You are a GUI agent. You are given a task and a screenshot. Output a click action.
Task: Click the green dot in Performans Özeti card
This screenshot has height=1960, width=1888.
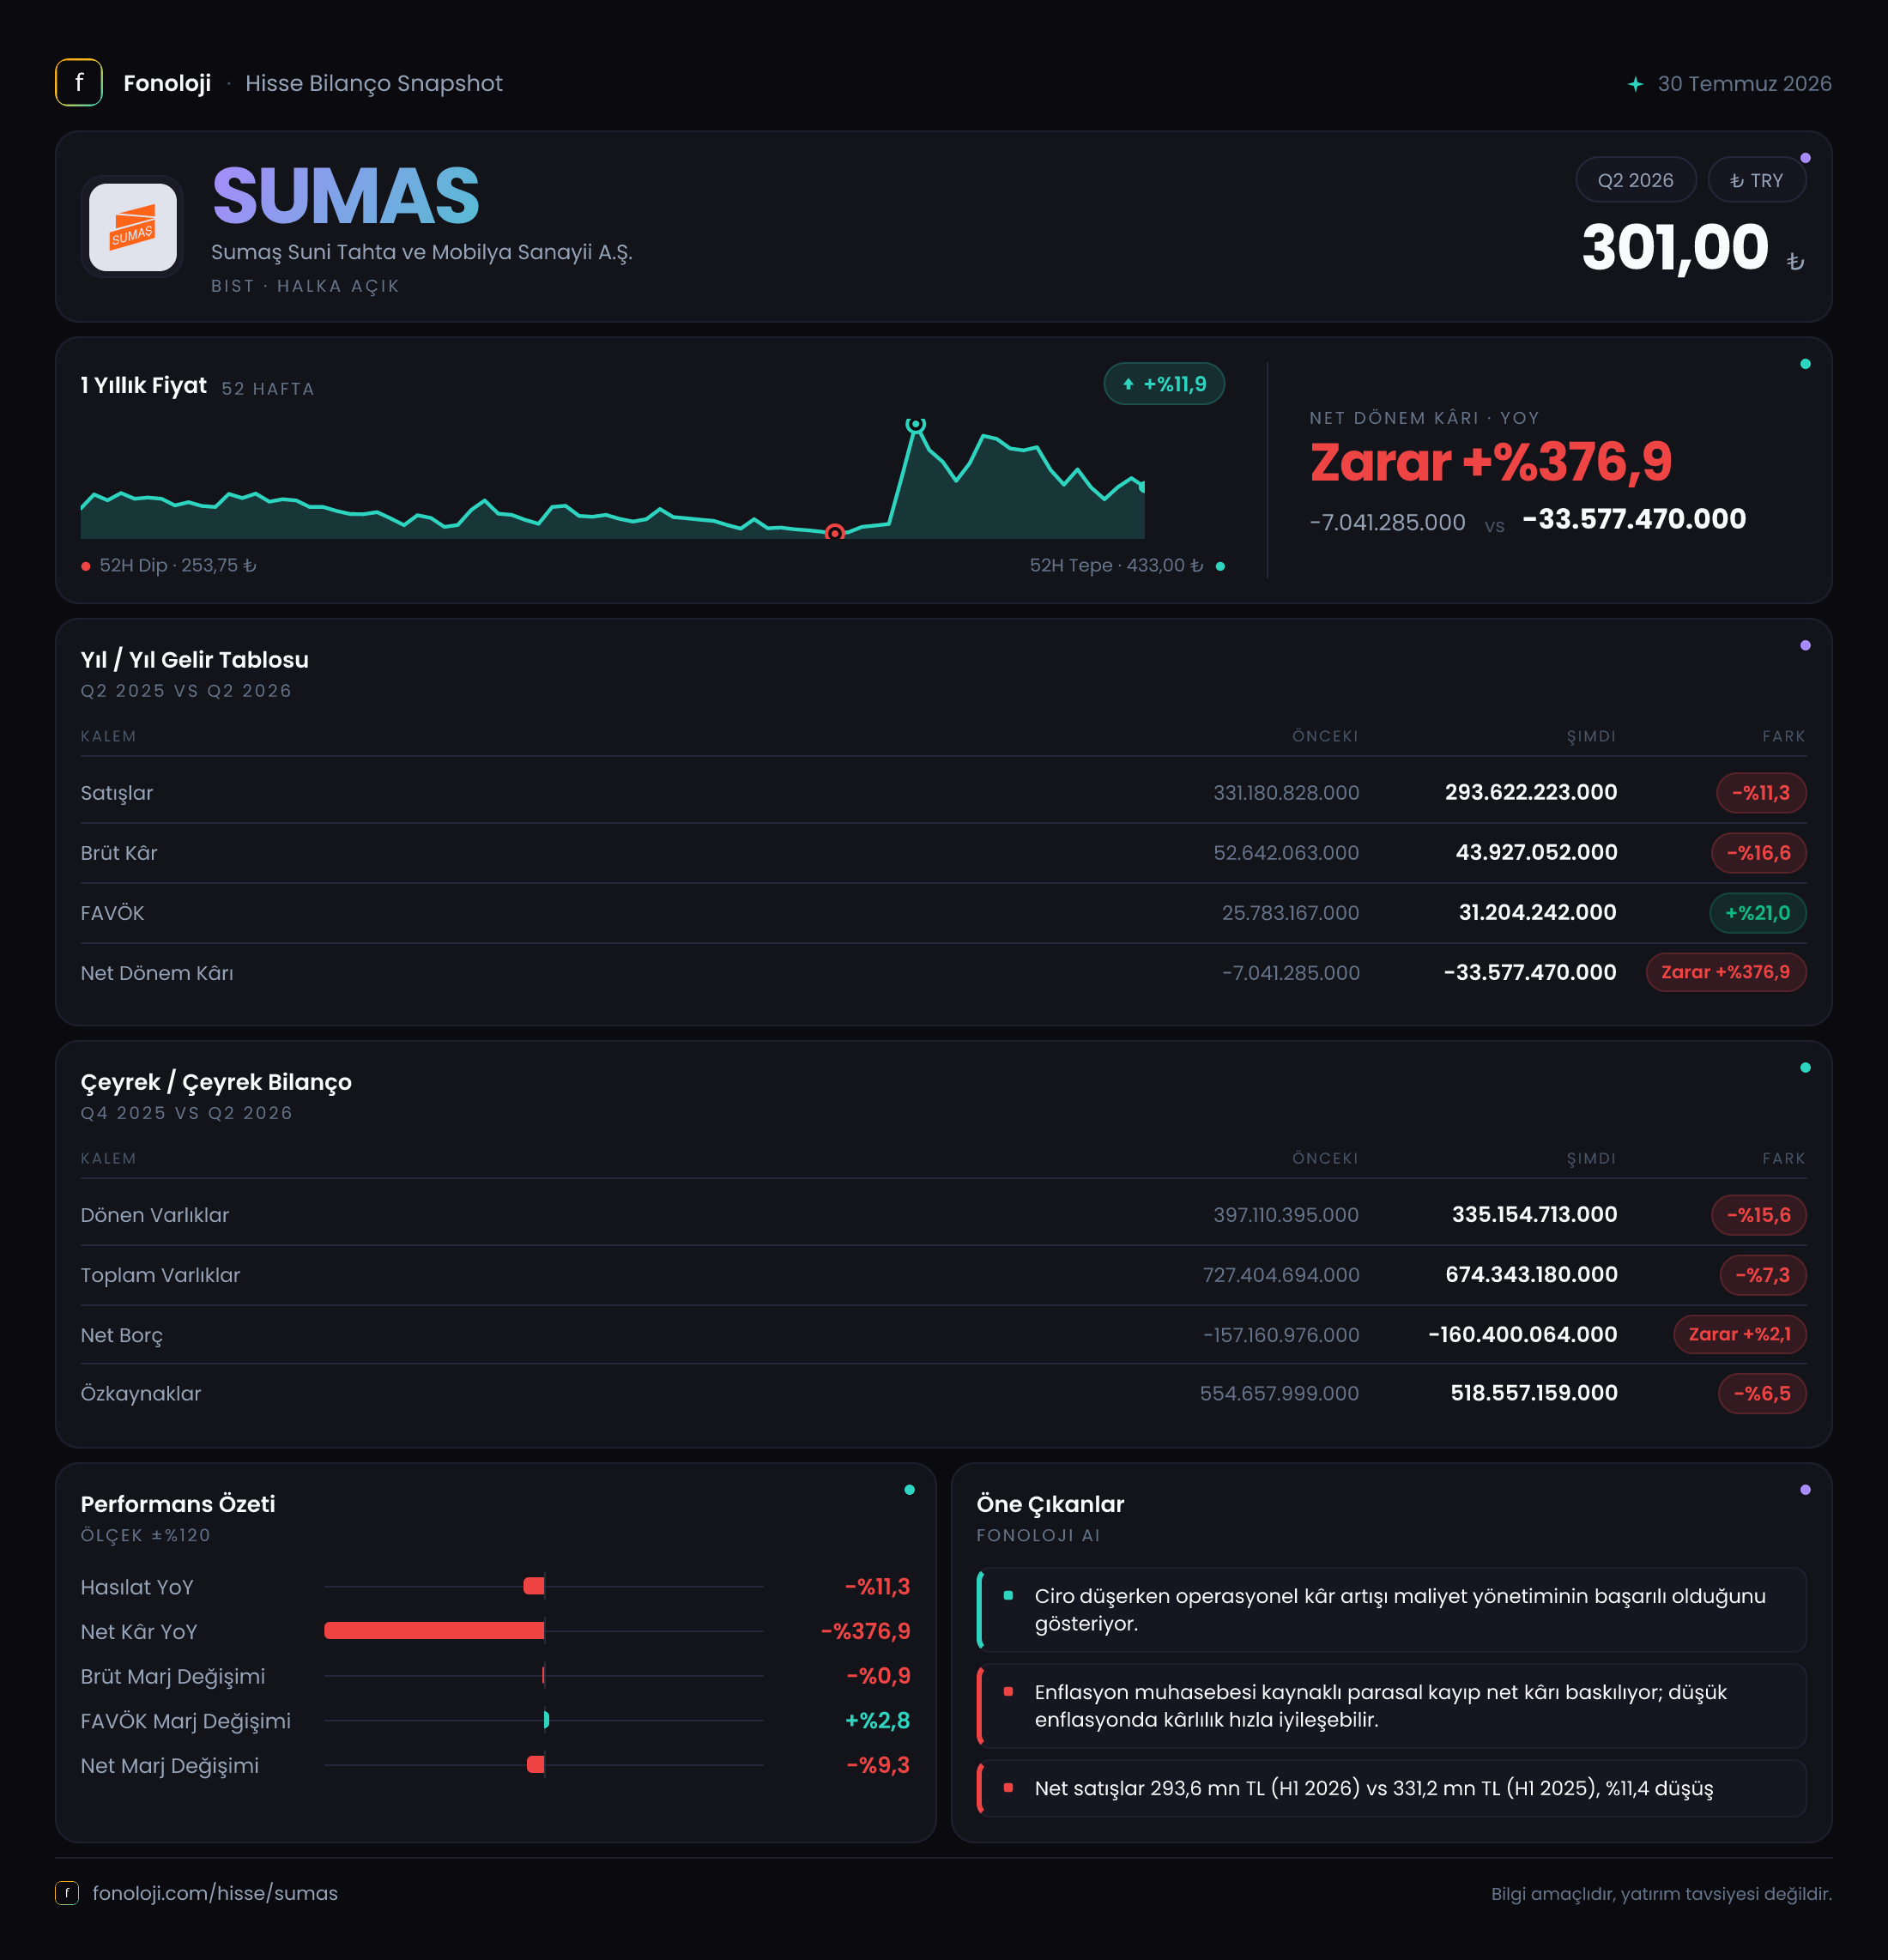(x=909, y=1490)
